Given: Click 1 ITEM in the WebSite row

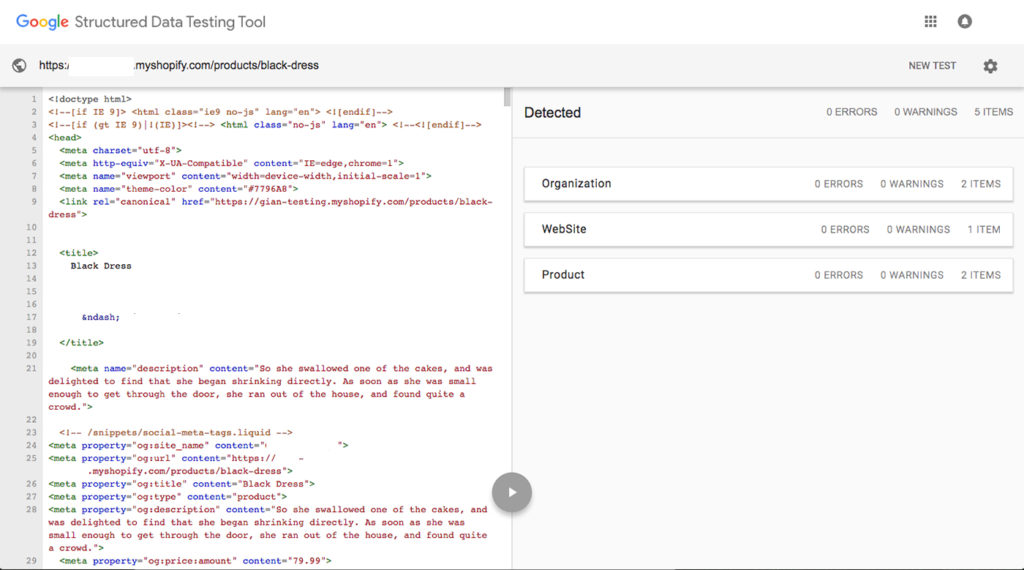Looking at the screenshot, I should (x=984, y=230).
